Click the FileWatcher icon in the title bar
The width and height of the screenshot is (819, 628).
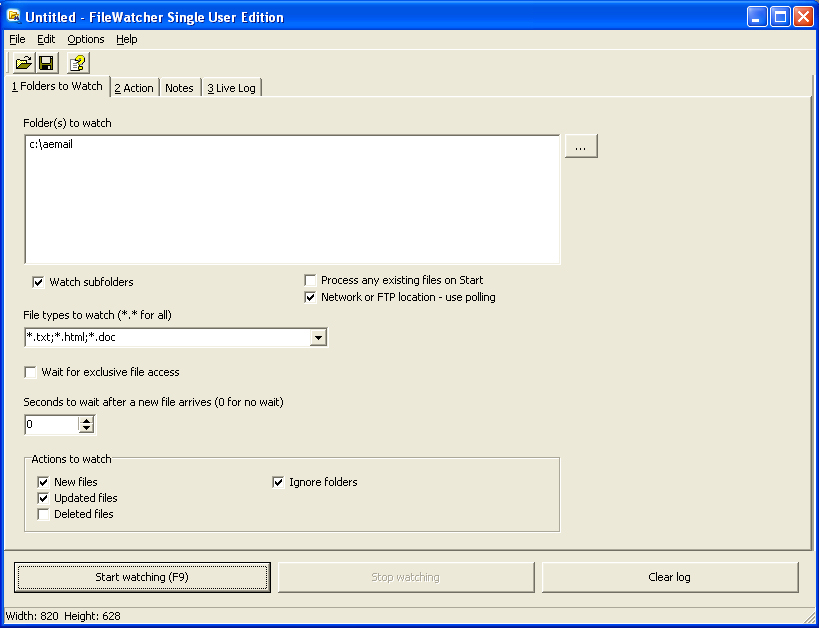click(x=12, y=16)
